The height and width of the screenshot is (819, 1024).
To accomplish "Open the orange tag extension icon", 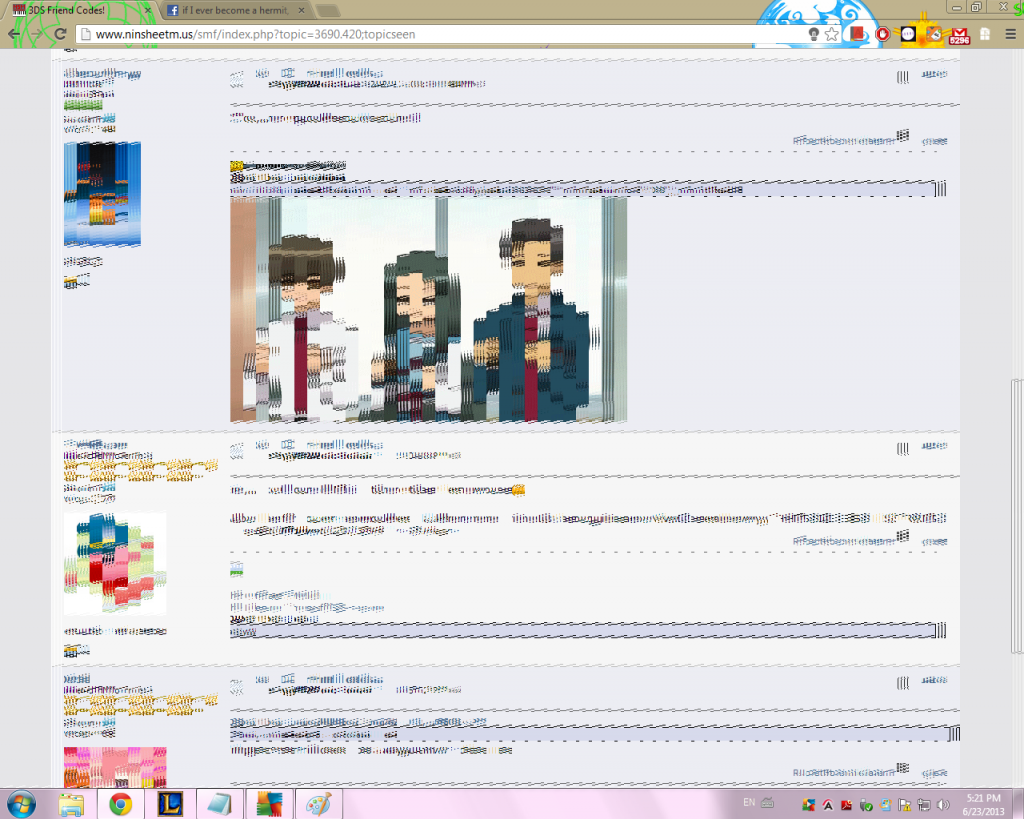I will [934, 34].
